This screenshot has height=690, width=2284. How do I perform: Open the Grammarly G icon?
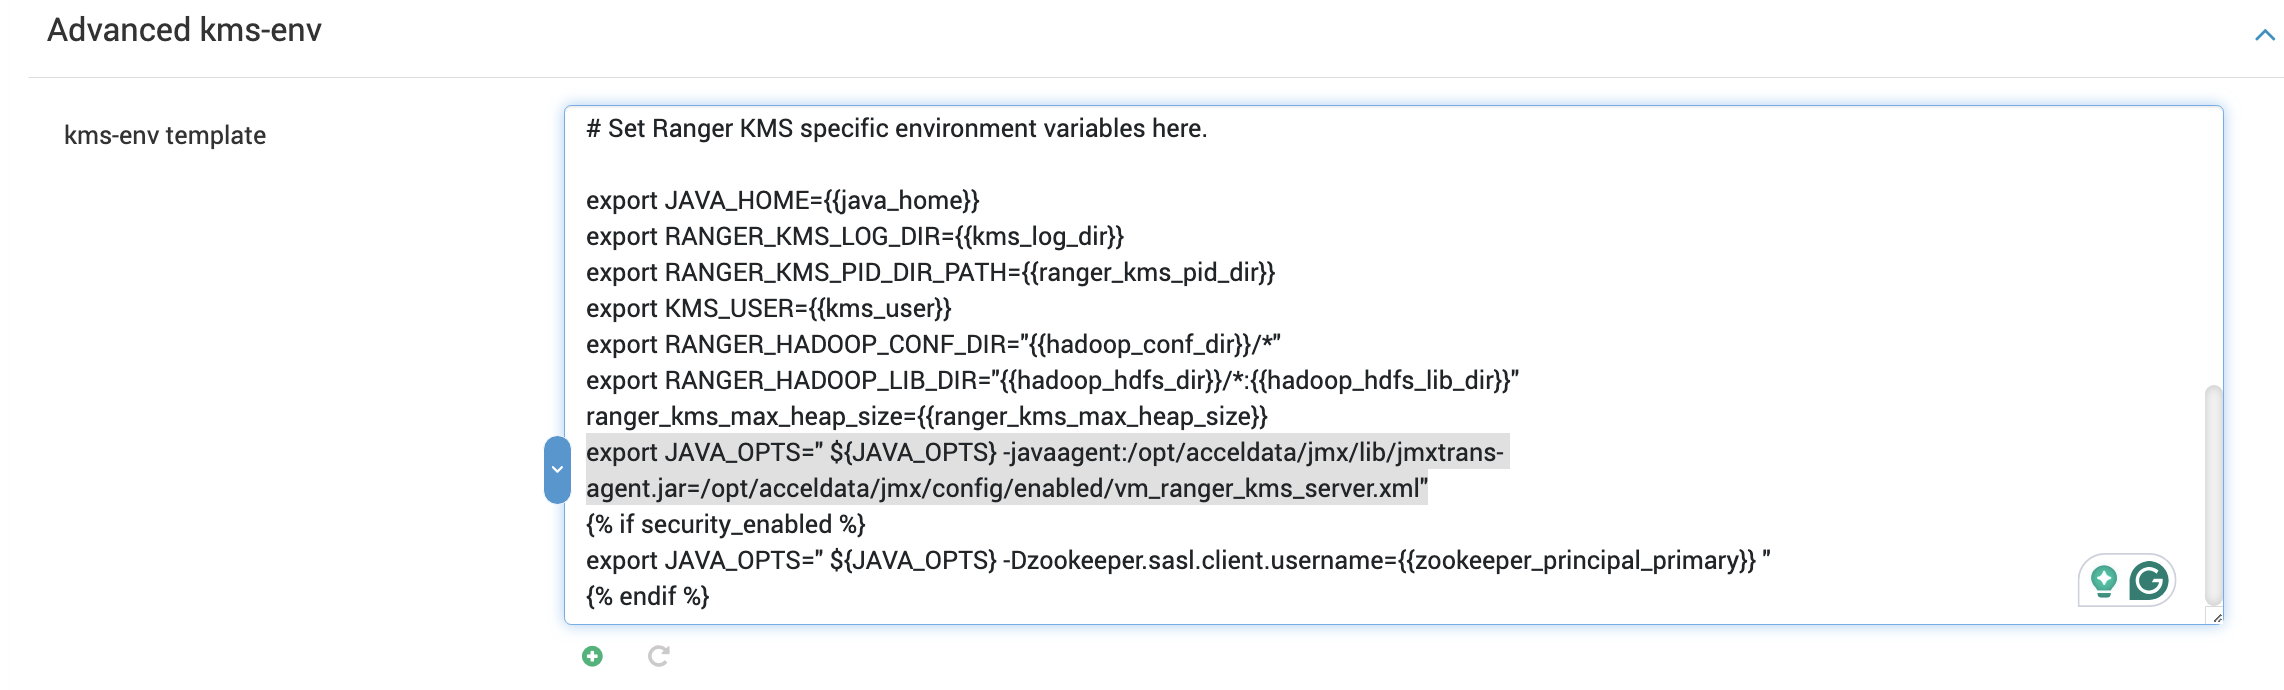2148,580
